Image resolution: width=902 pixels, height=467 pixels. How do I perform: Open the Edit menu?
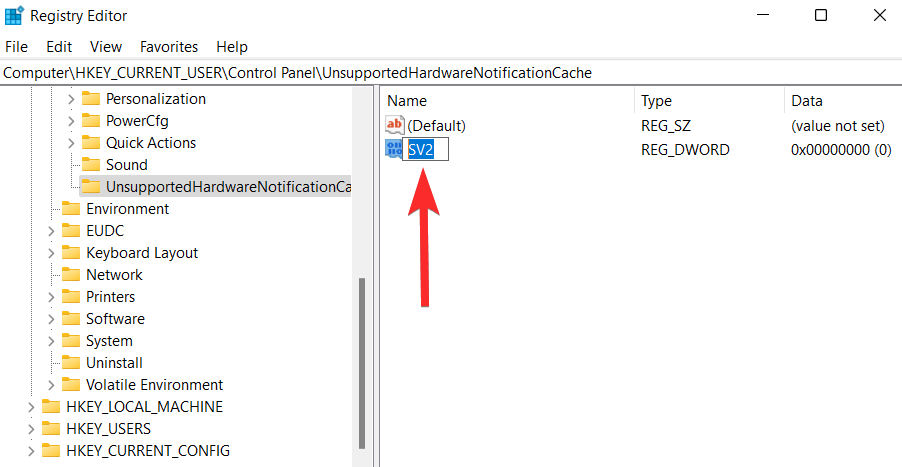click(x=59, y=47)
